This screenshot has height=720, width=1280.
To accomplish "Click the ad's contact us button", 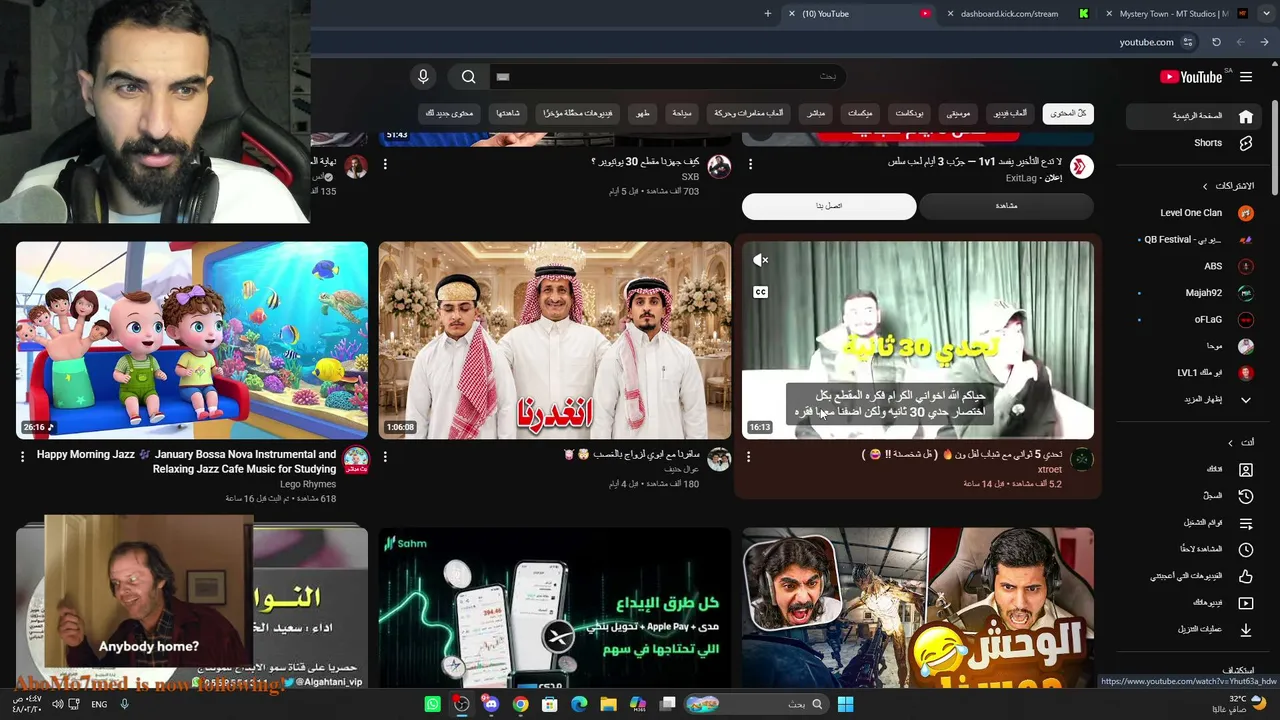I will [829, 206].
